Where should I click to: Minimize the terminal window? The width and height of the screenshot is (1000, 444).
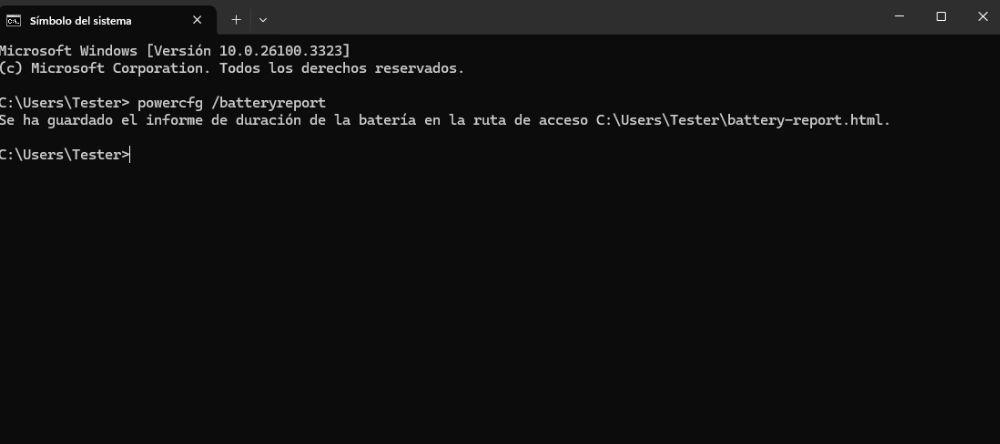coord(896,17)
